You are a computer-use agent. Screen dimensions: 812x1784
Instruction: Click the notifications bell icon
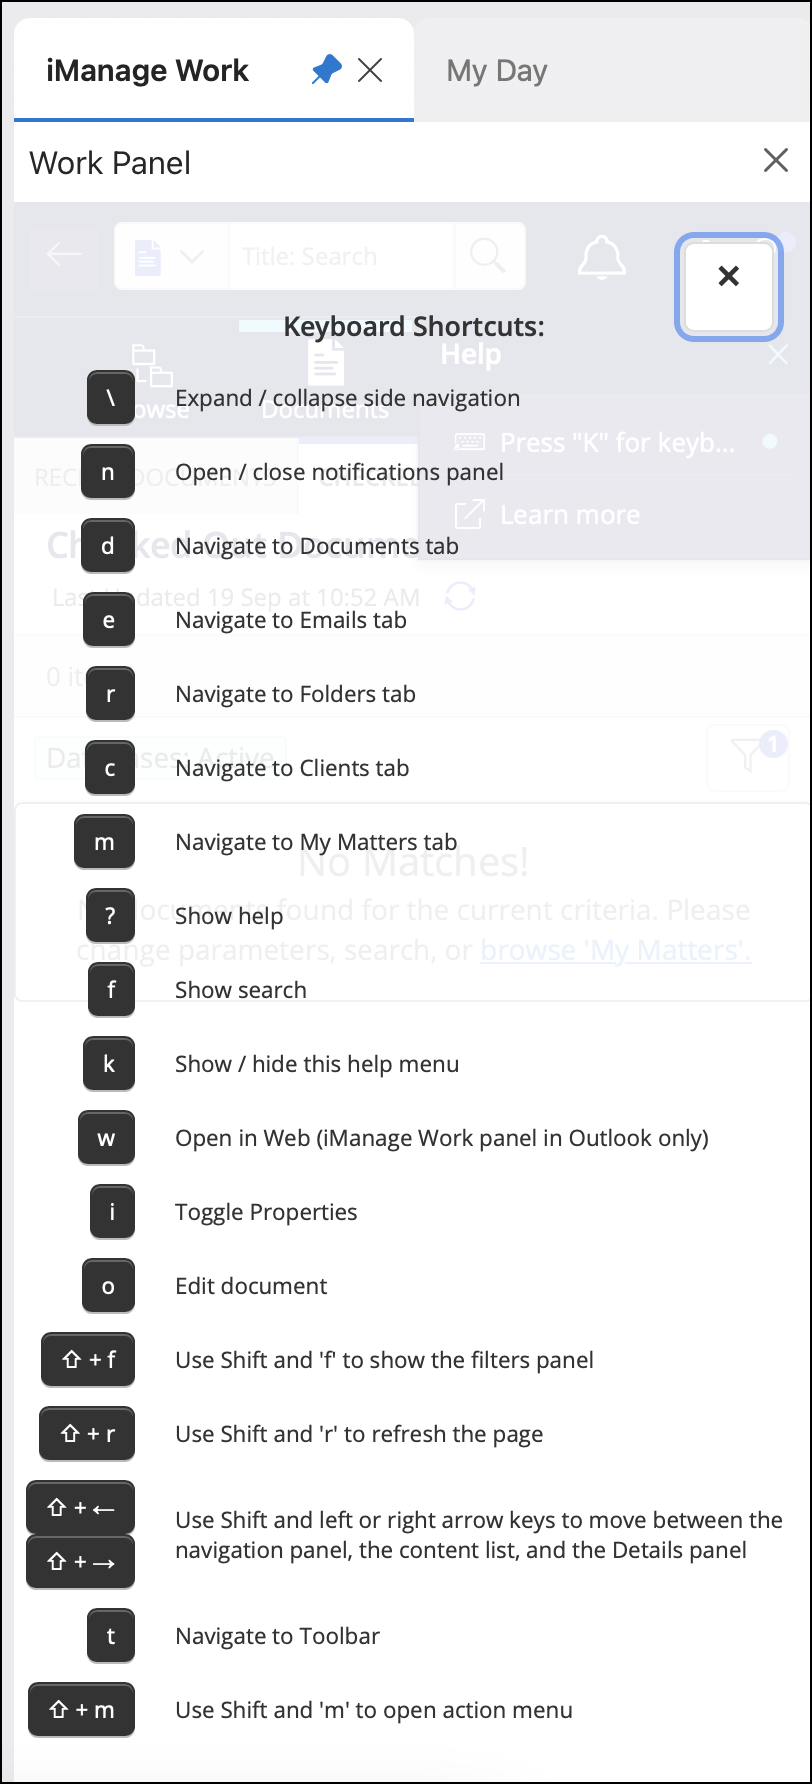602,258
